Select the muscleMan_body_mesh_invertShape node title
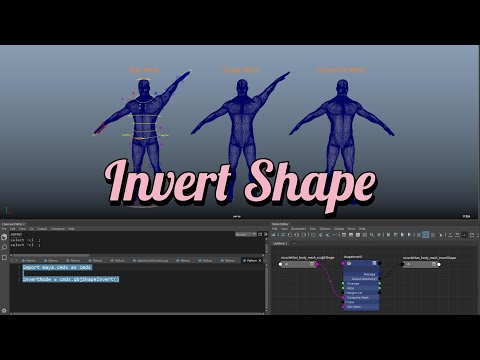The image size is (480, 360). pos(429,258)
